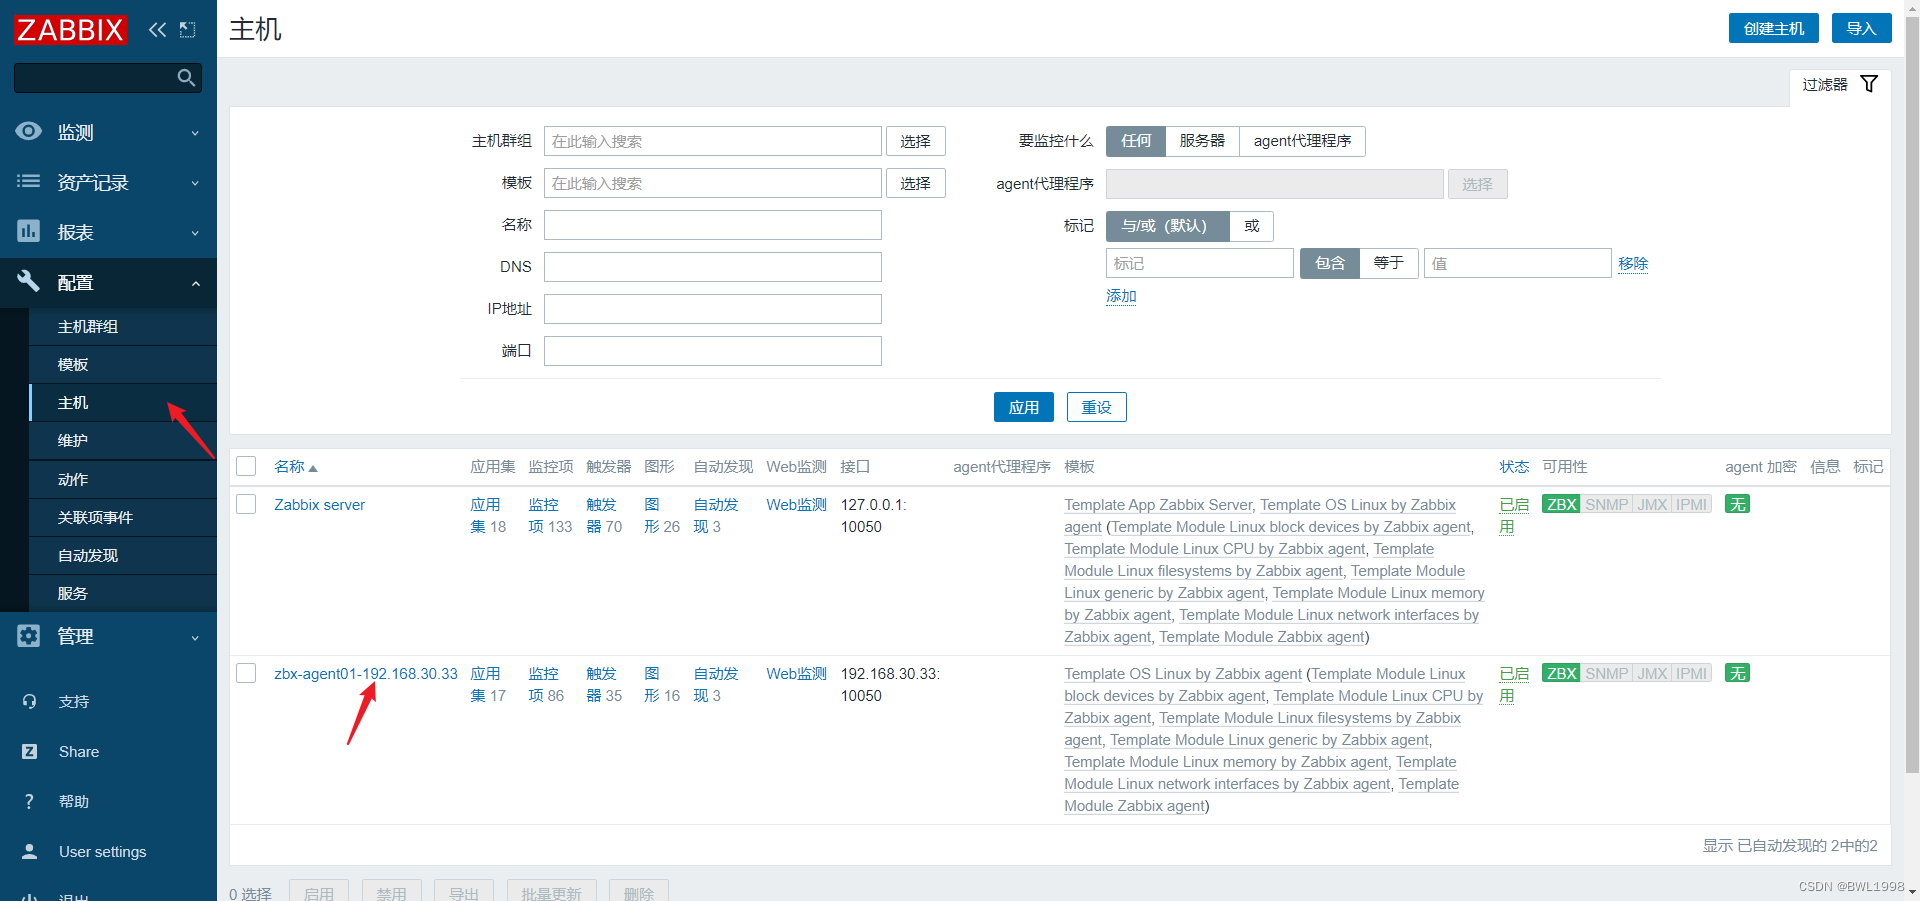Click 重设 to reset filter
Screen dimensions: 1920x901
pyautogui.click(x=1096, y=407)
